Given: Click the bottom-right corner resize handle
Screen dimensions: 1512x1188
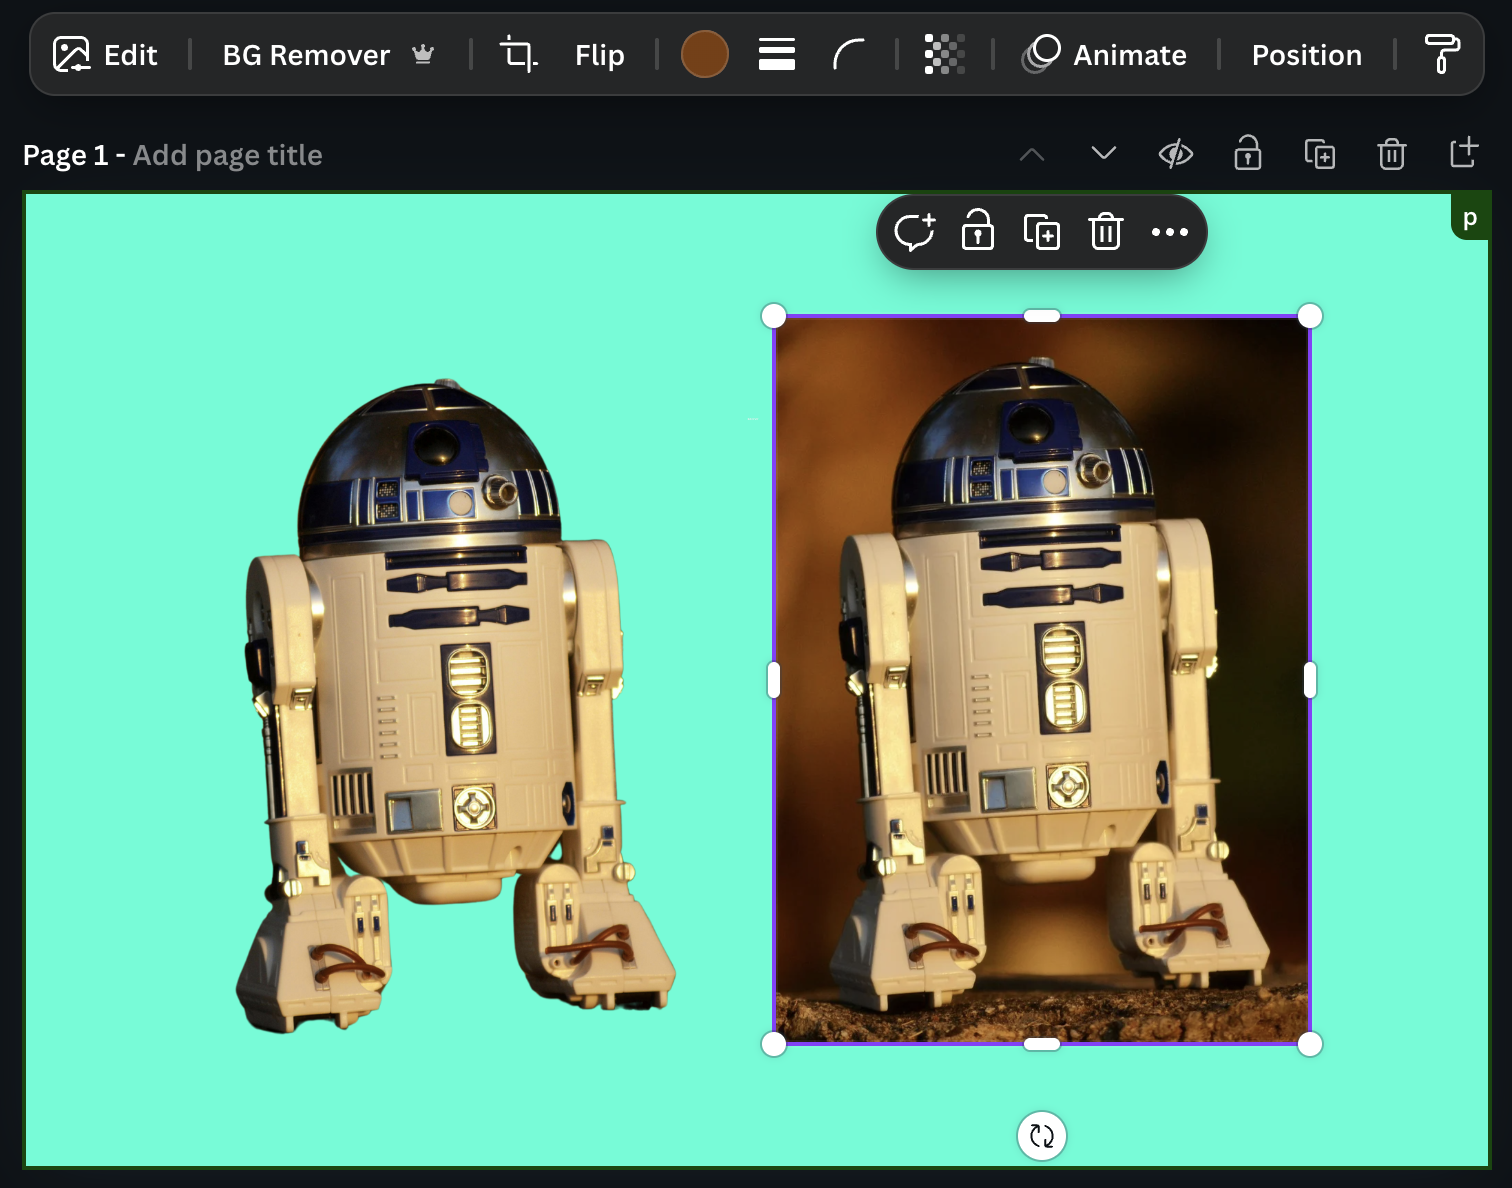Looking at the screenshot, I should (x=1310, y=1044).
